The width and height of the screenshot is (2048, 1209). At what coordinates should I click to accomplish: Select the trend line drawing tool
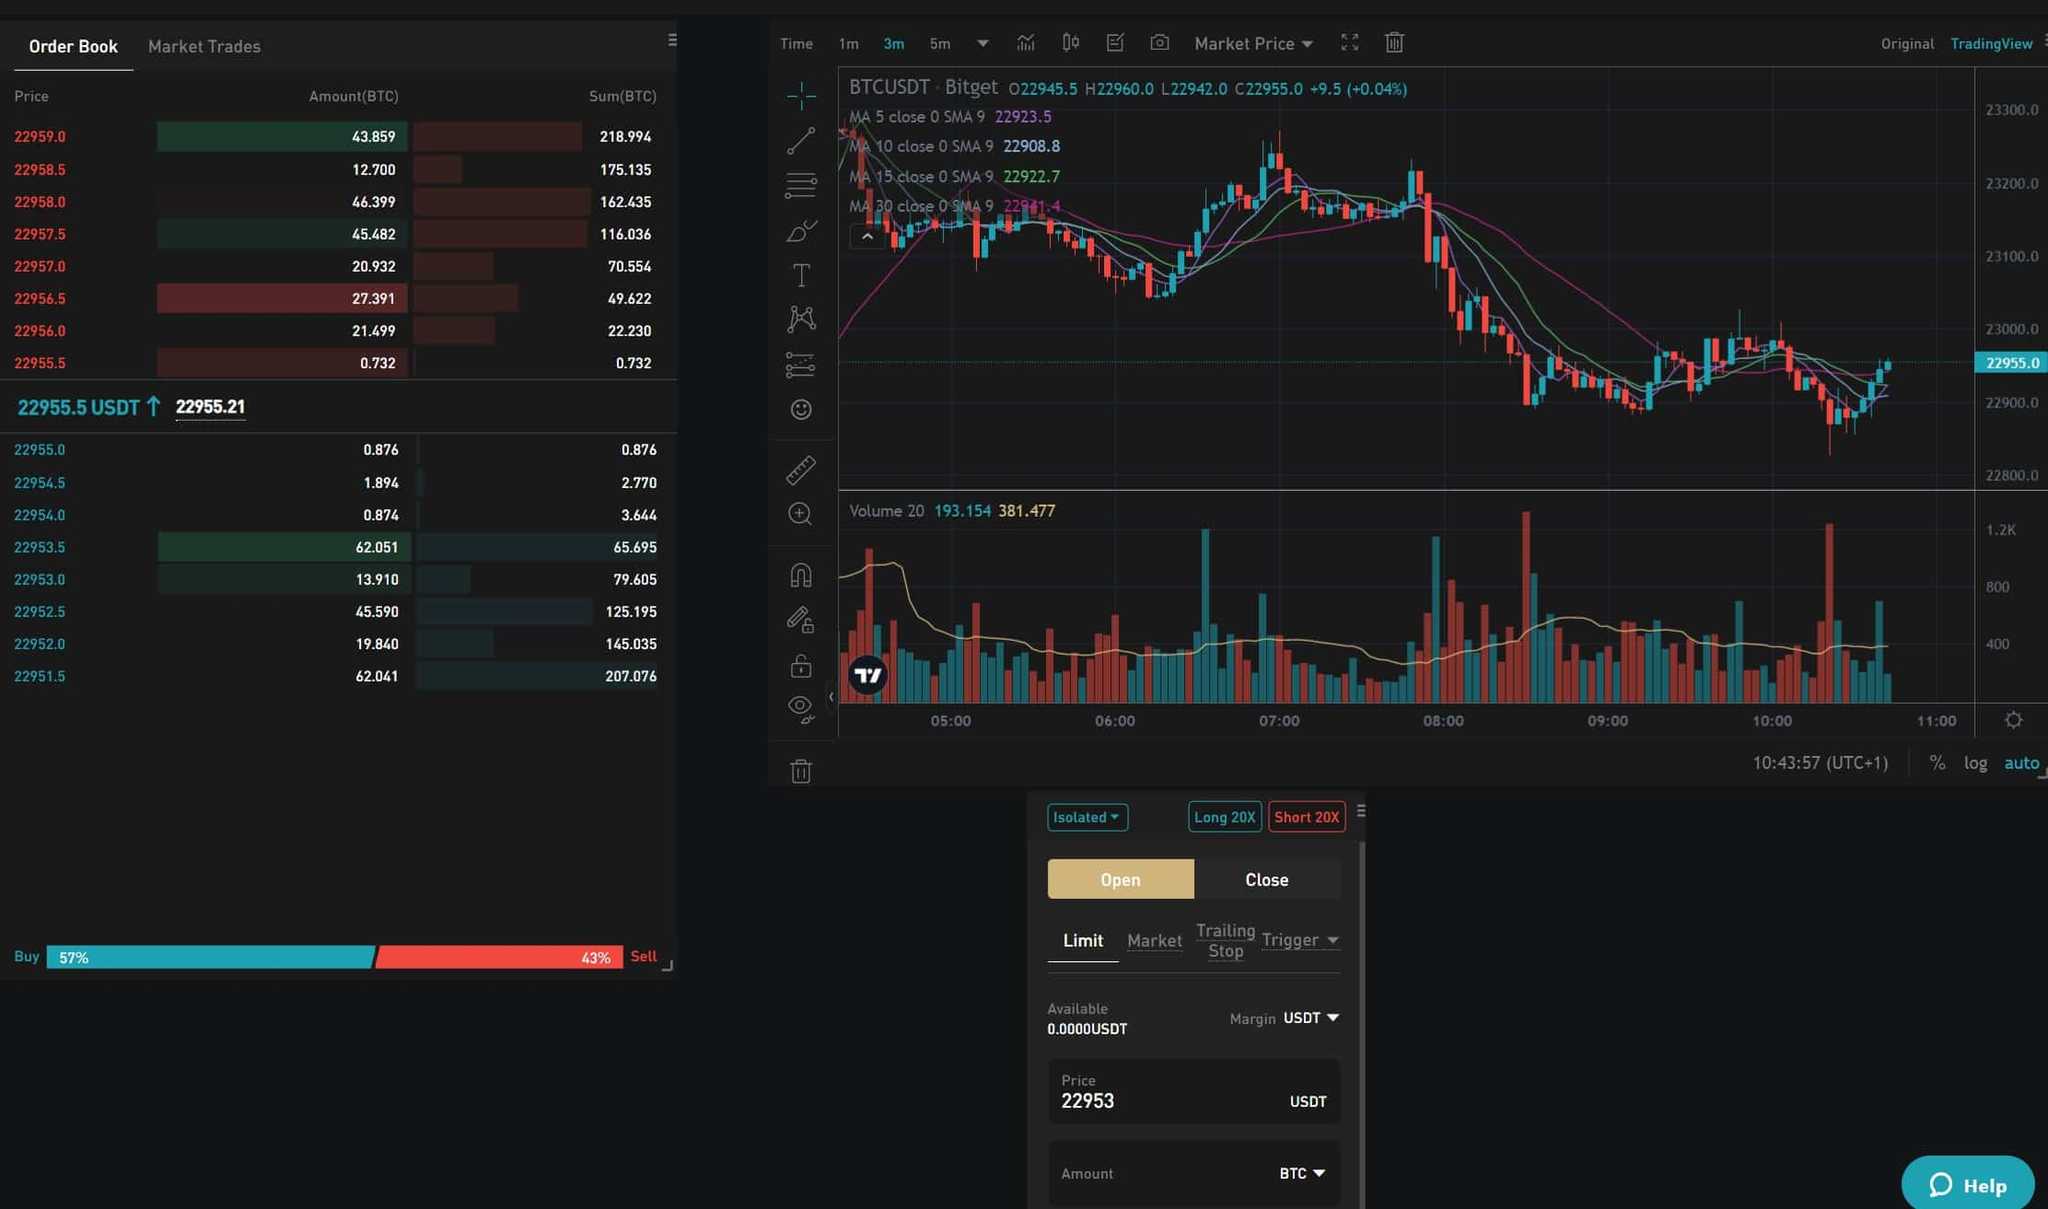(800, 140)
